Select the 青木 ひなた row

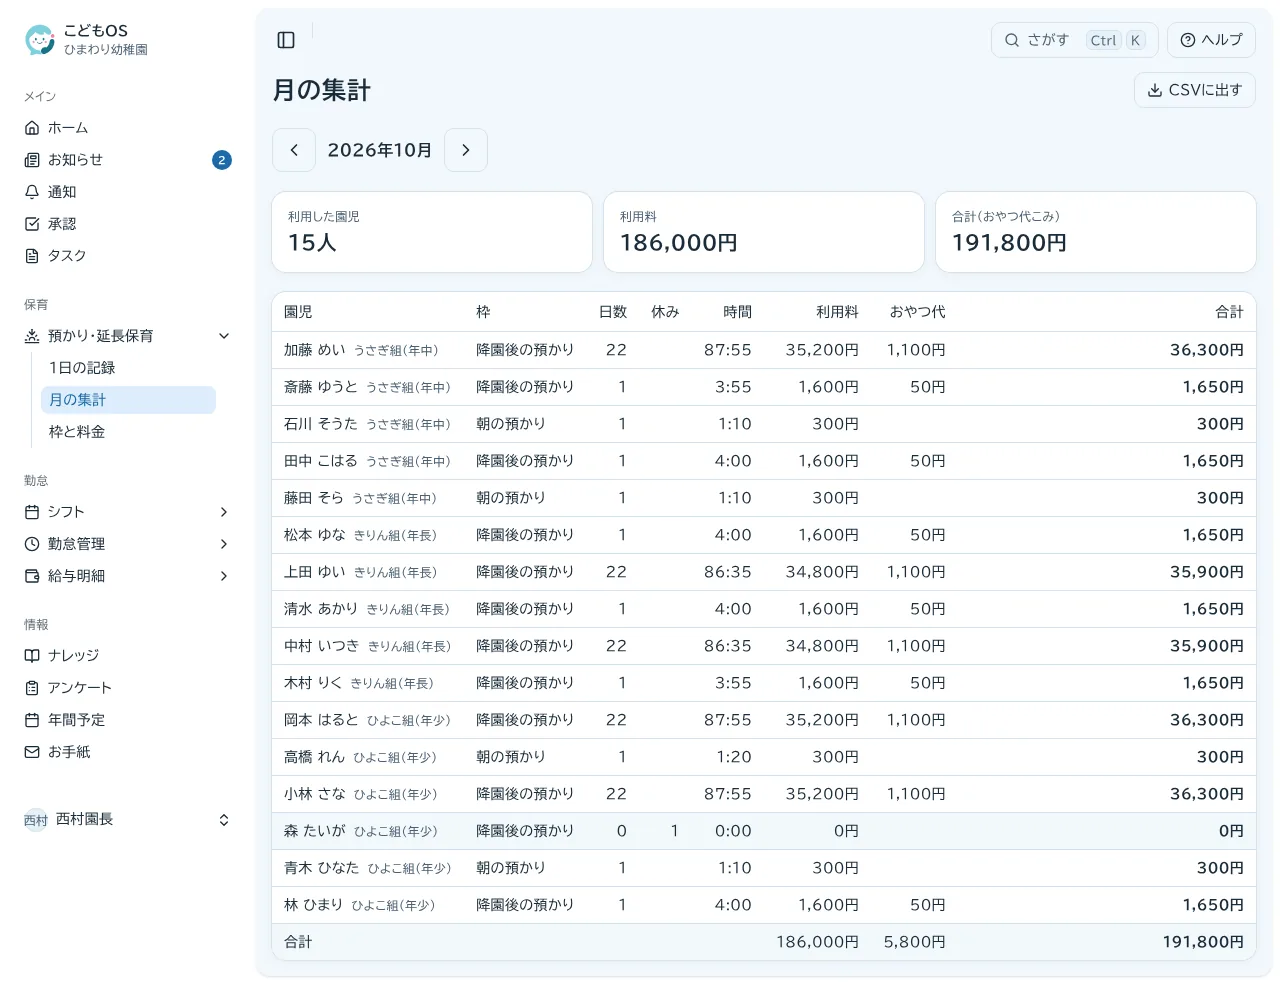(764, 868)
